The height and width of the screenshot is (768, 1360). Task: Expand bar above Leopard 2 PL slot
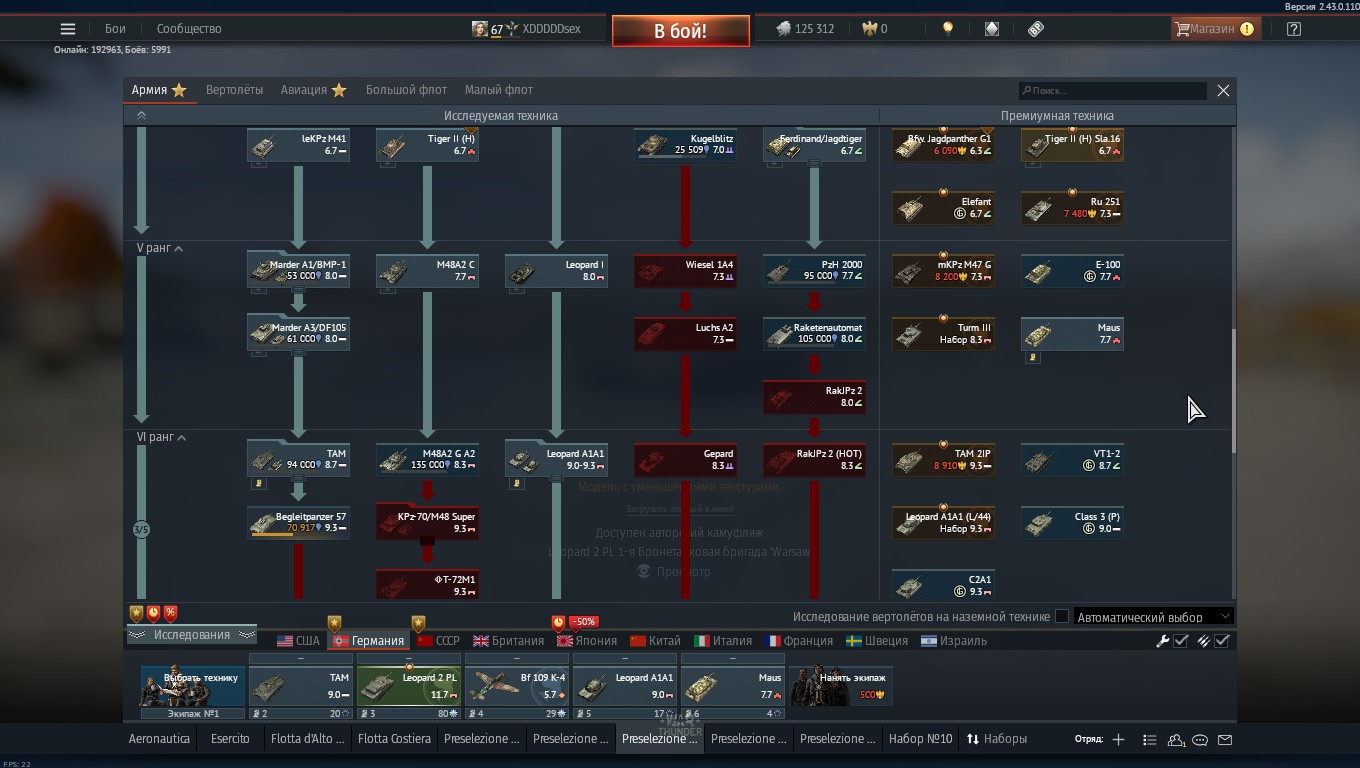409,659
